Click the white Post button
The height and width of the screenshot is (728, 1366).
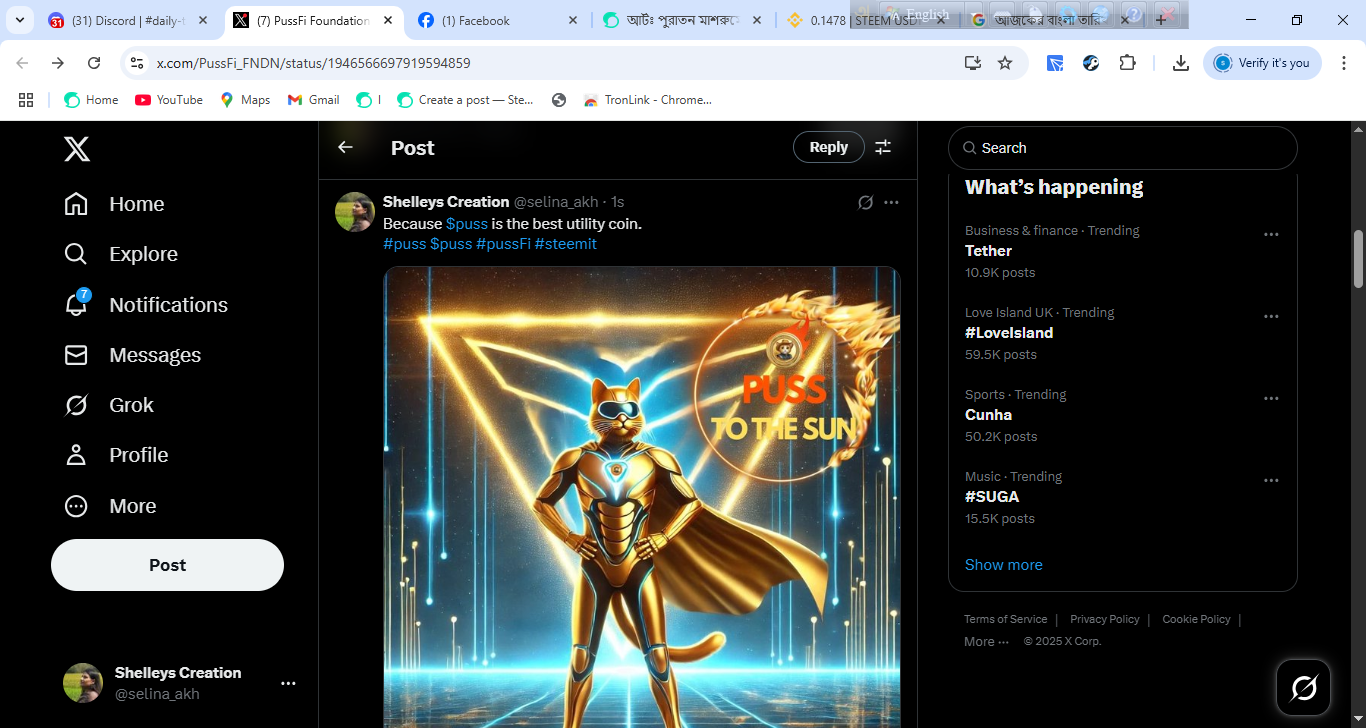[x=167, y=565]
